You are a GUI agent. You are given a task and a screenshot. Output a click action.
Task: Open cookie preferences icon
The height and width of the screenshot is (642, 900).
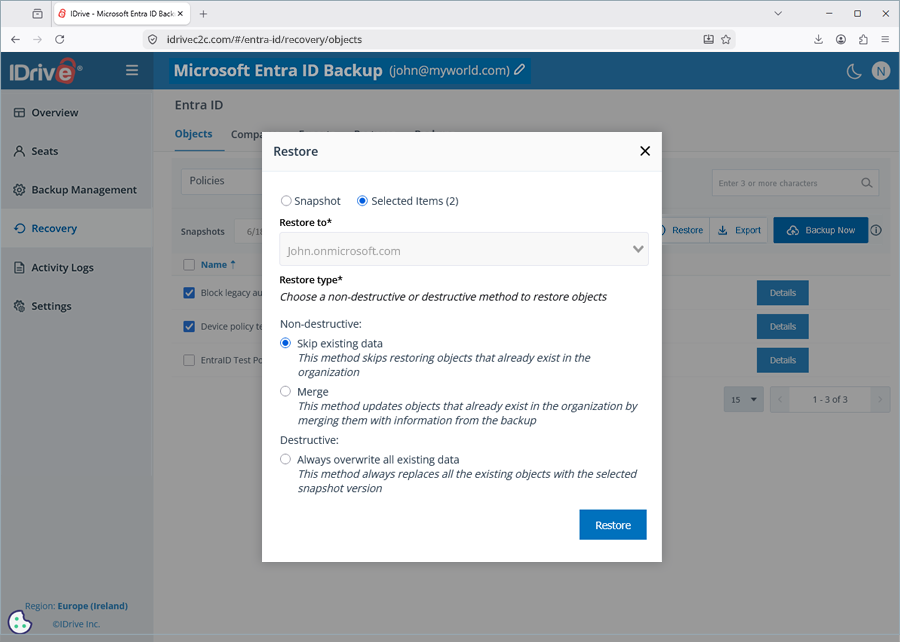tap(20, 622)
